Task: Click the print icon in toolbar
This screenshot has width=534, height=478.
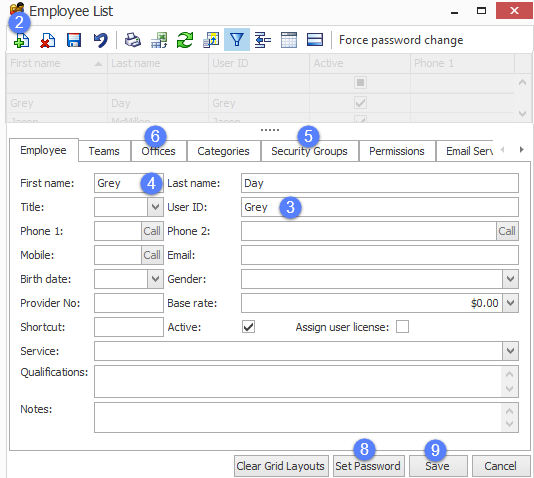Action: (133, 40)
